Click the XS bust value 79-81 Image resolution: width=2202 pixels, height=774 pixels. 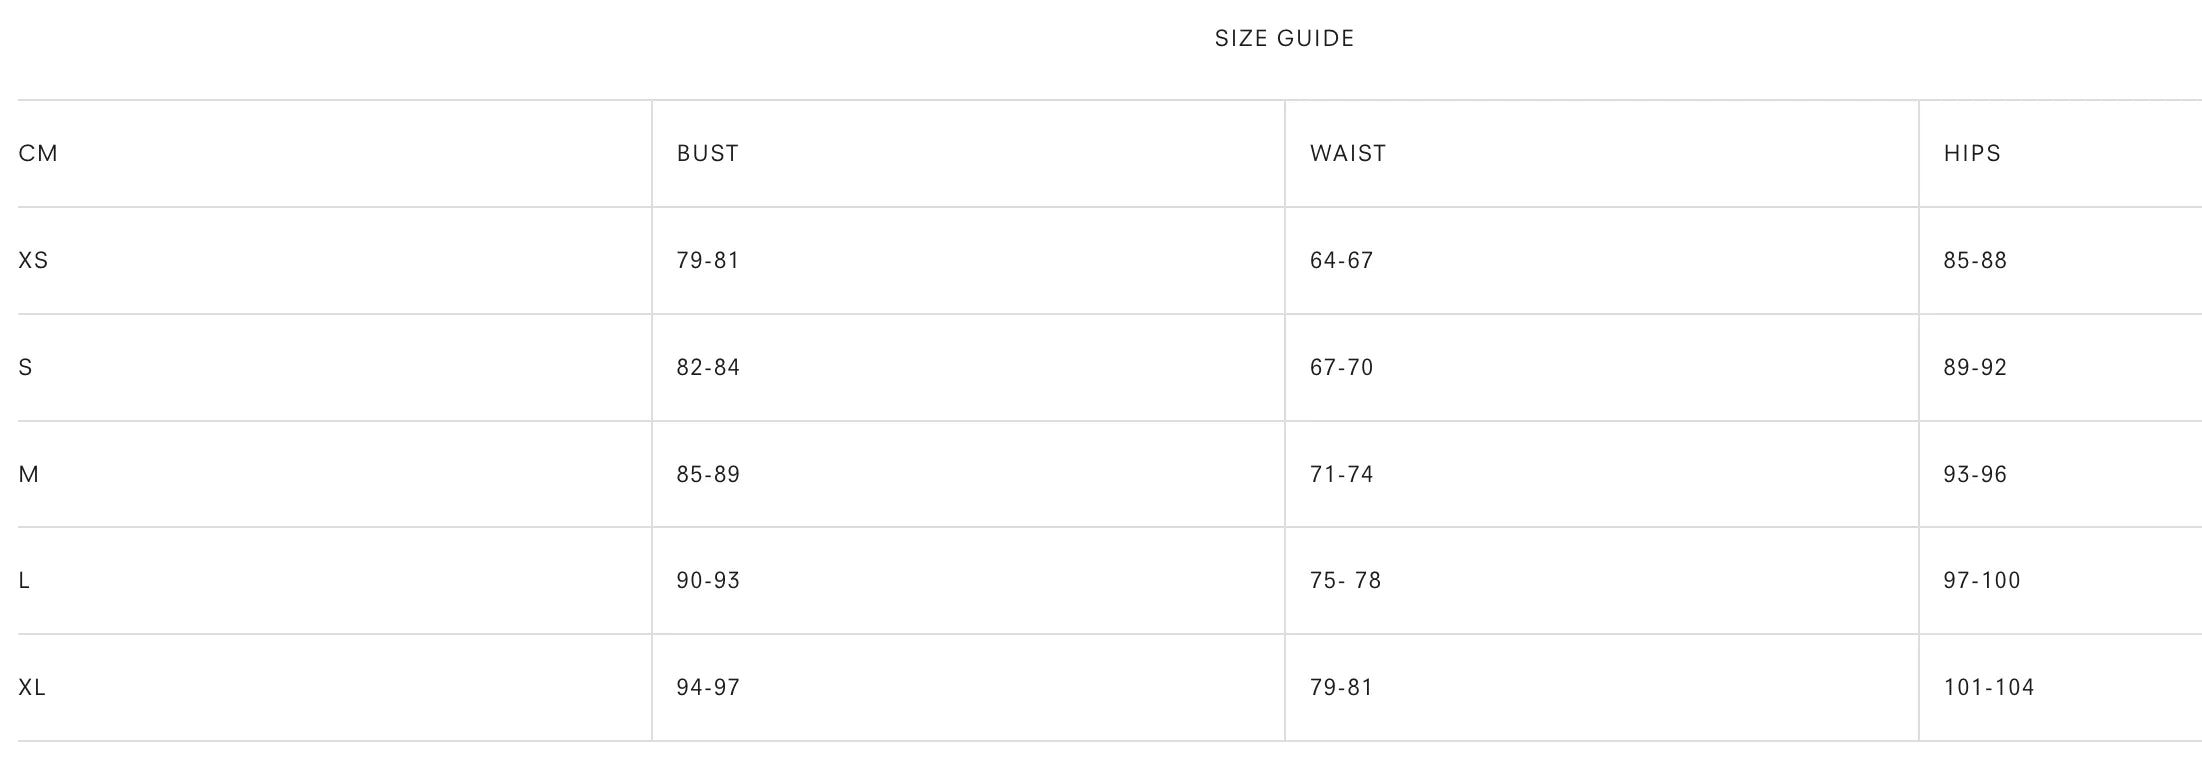[708, 261]
